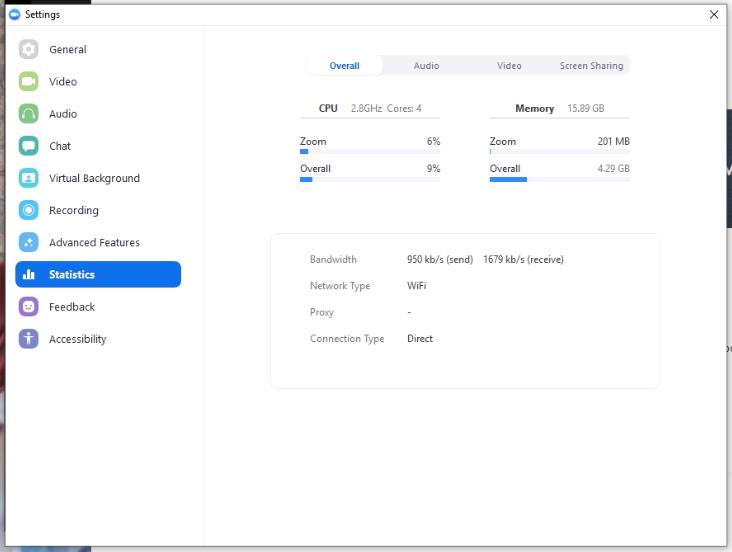This screenshot has height=552, width=732.
Task: Open the Virtual Background icon
Action: (28, 178)
